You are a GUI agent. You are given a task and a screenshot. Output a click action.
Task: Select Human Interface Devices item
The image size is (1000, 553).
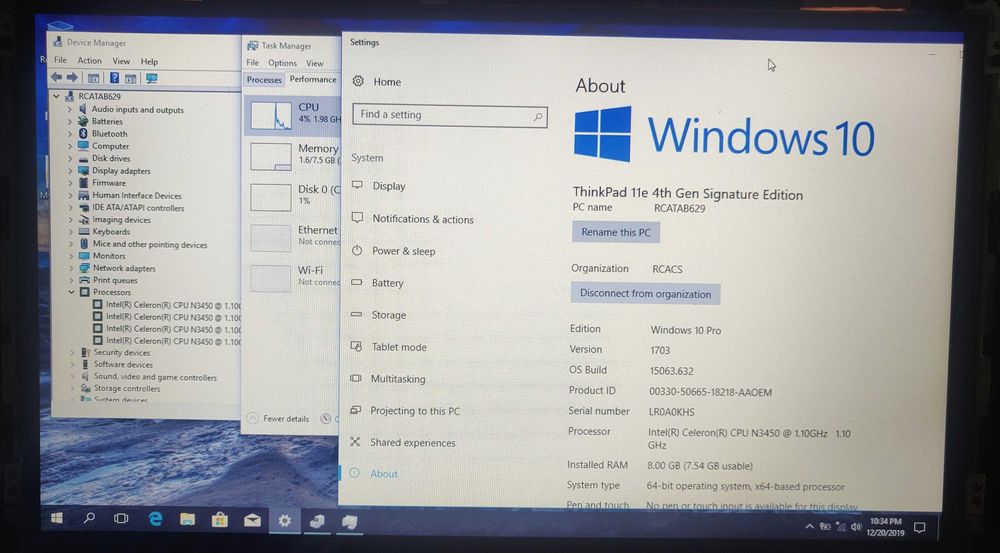(137, 195)
